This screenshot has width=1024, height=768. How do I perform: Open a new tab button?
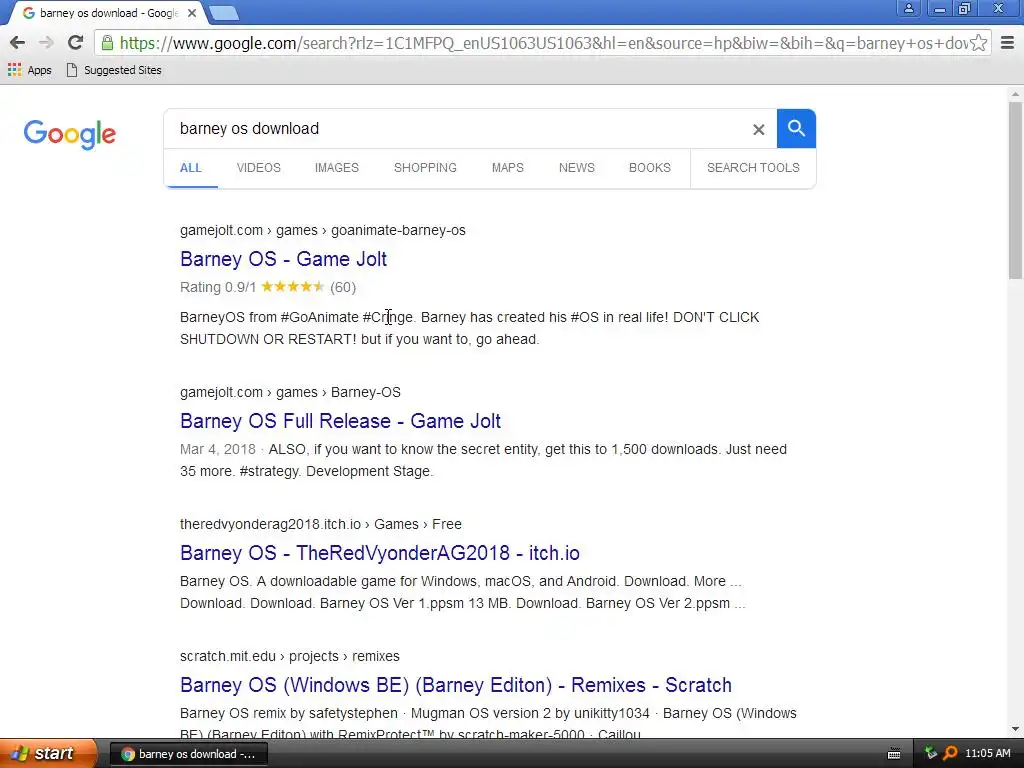point(224,13)
